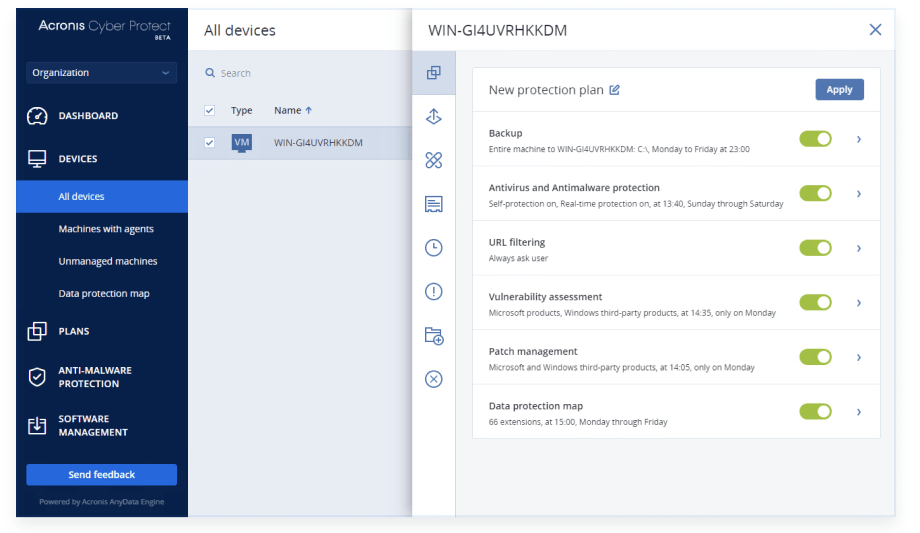Open the Organization dropdown
920x533 pixels.
[102, 73]
